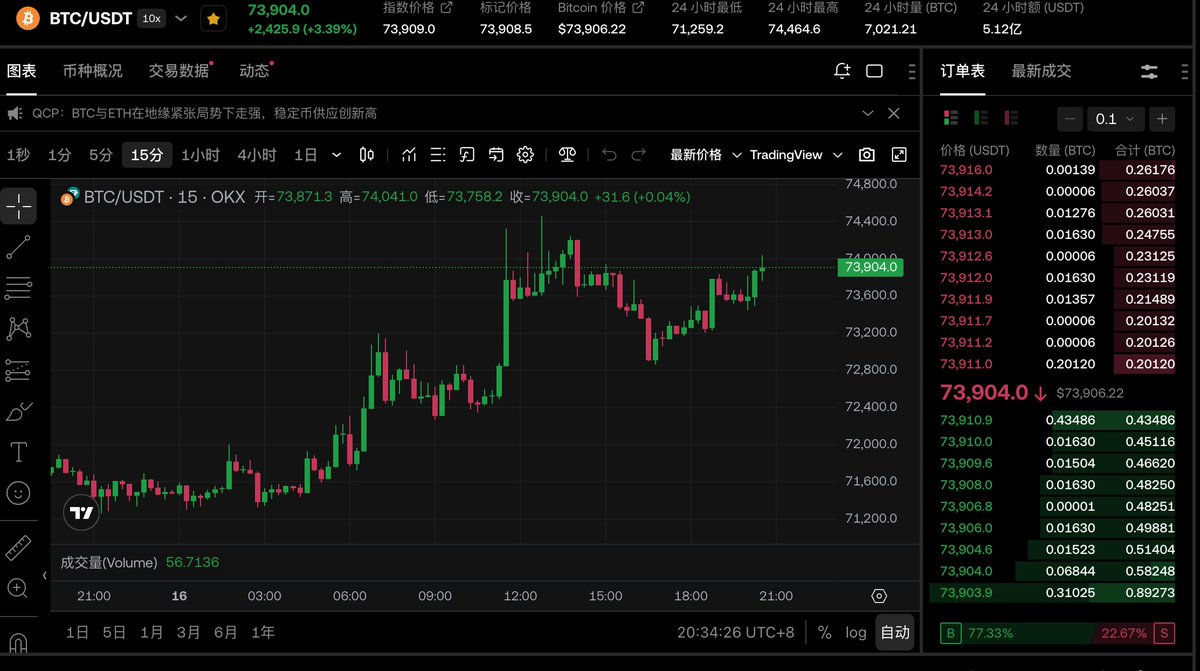Expand the chart to fullscreen

point(899,155)
